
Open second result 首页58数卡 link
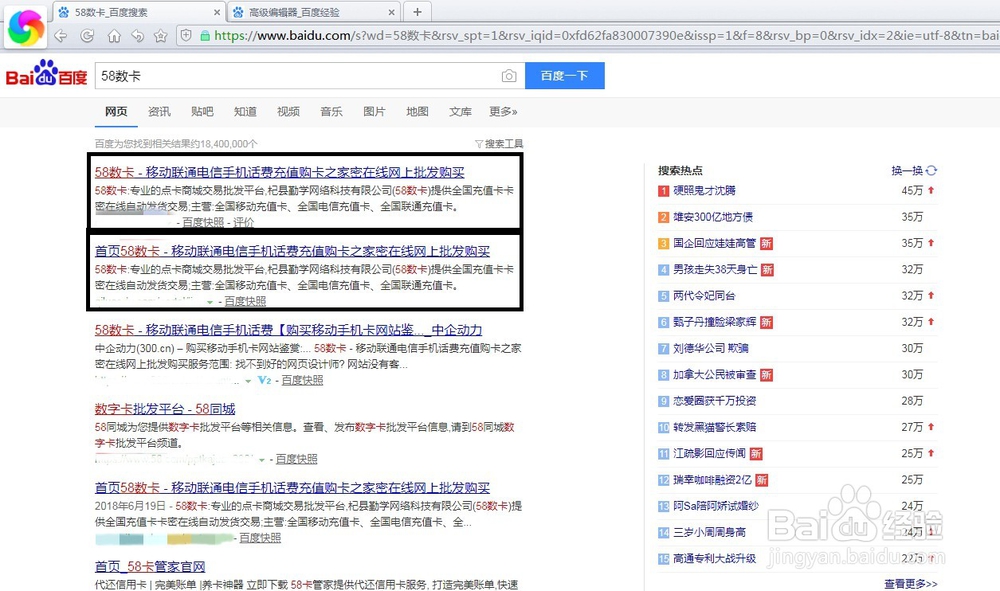292,251
